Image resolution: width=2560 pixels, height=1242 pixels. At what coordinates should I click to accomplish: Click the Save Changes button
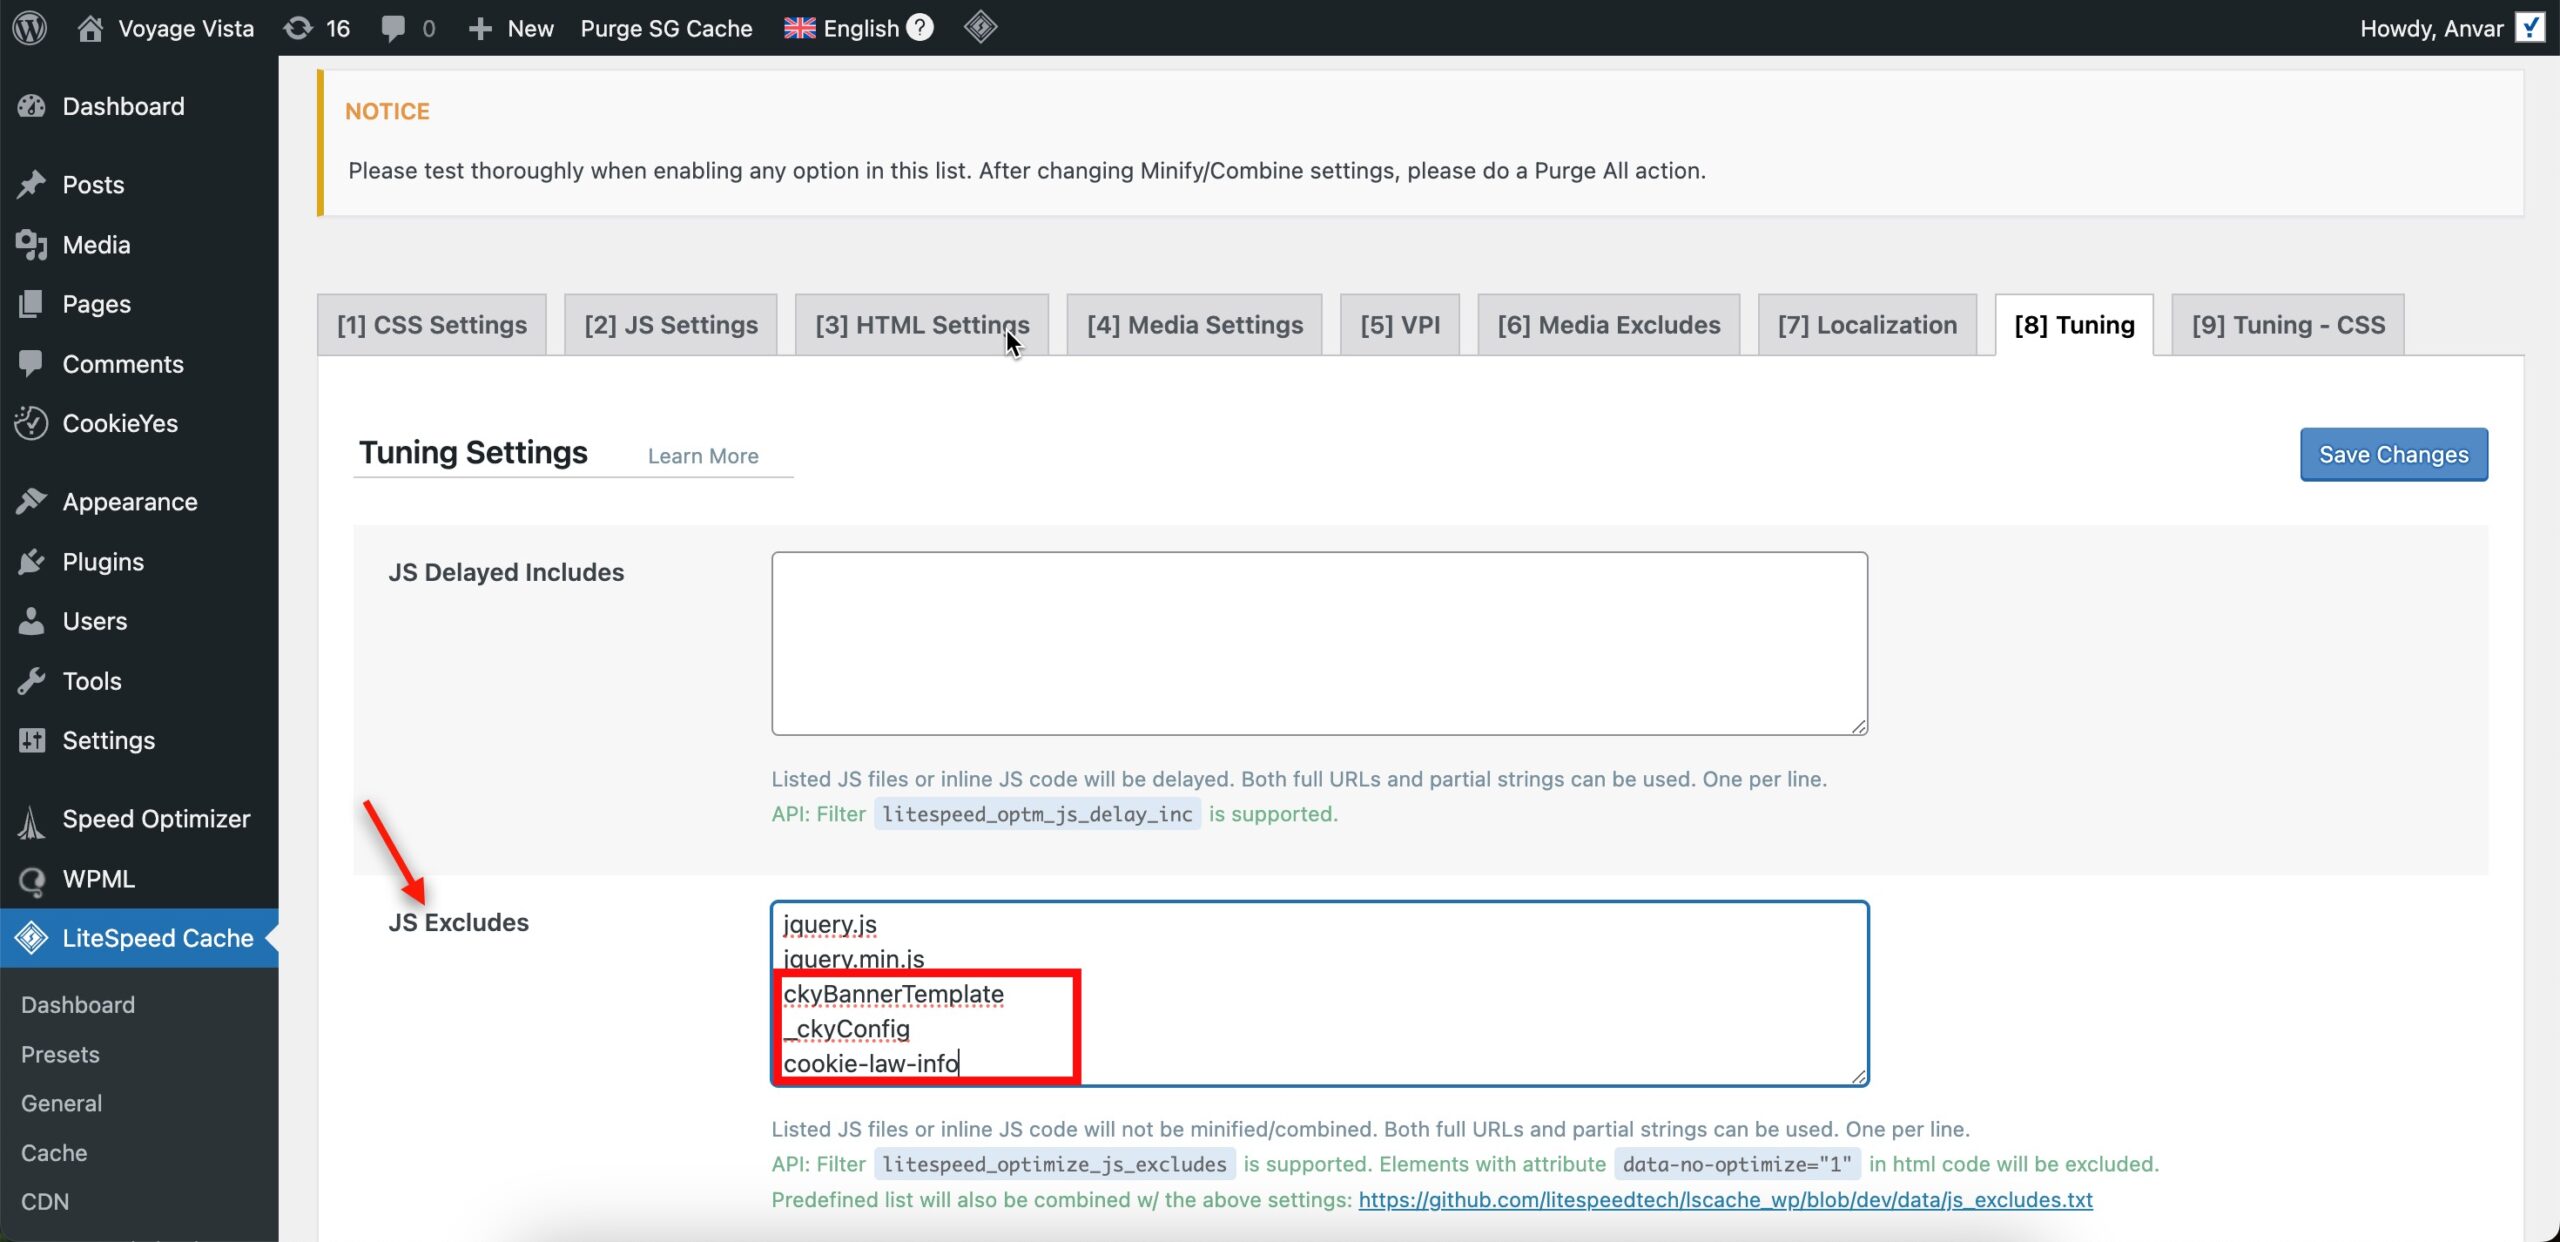(x=2394, y=455)
